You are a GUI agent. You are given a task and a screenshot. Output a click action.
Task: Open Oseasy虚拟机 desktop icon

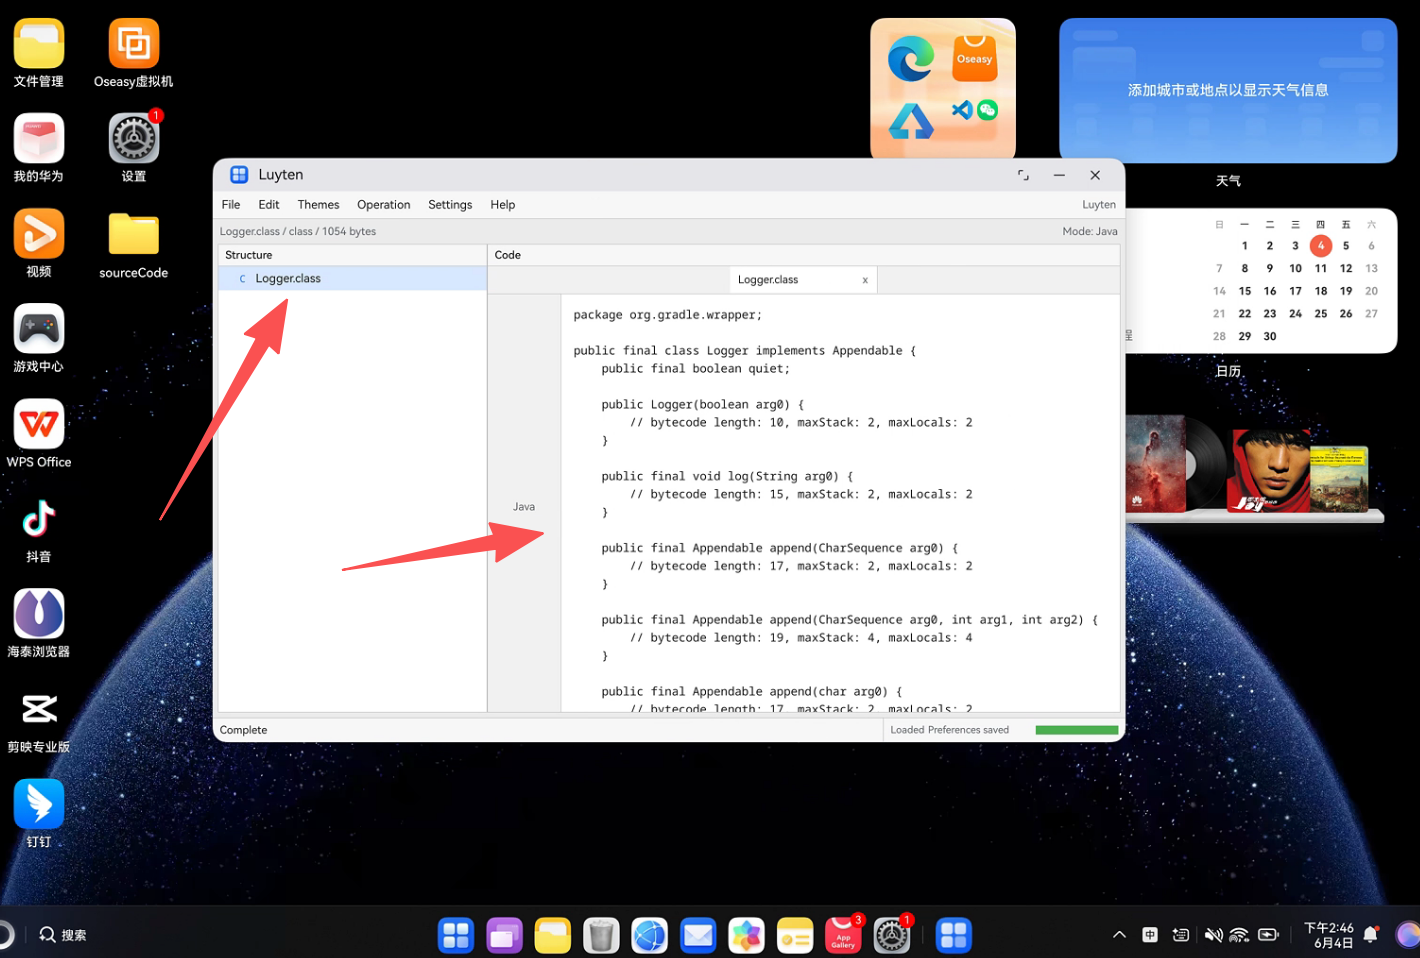click(134, 54)
